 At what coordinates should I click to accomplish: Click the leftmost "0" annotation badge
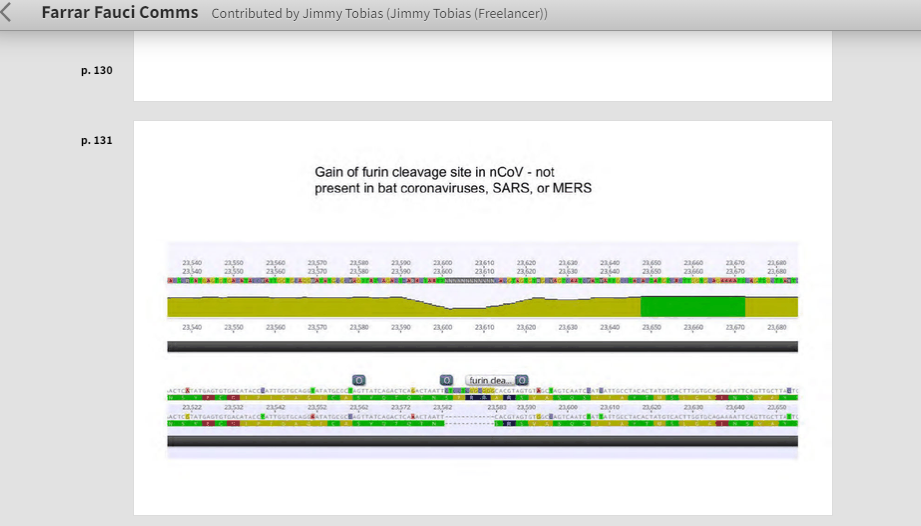359,381
